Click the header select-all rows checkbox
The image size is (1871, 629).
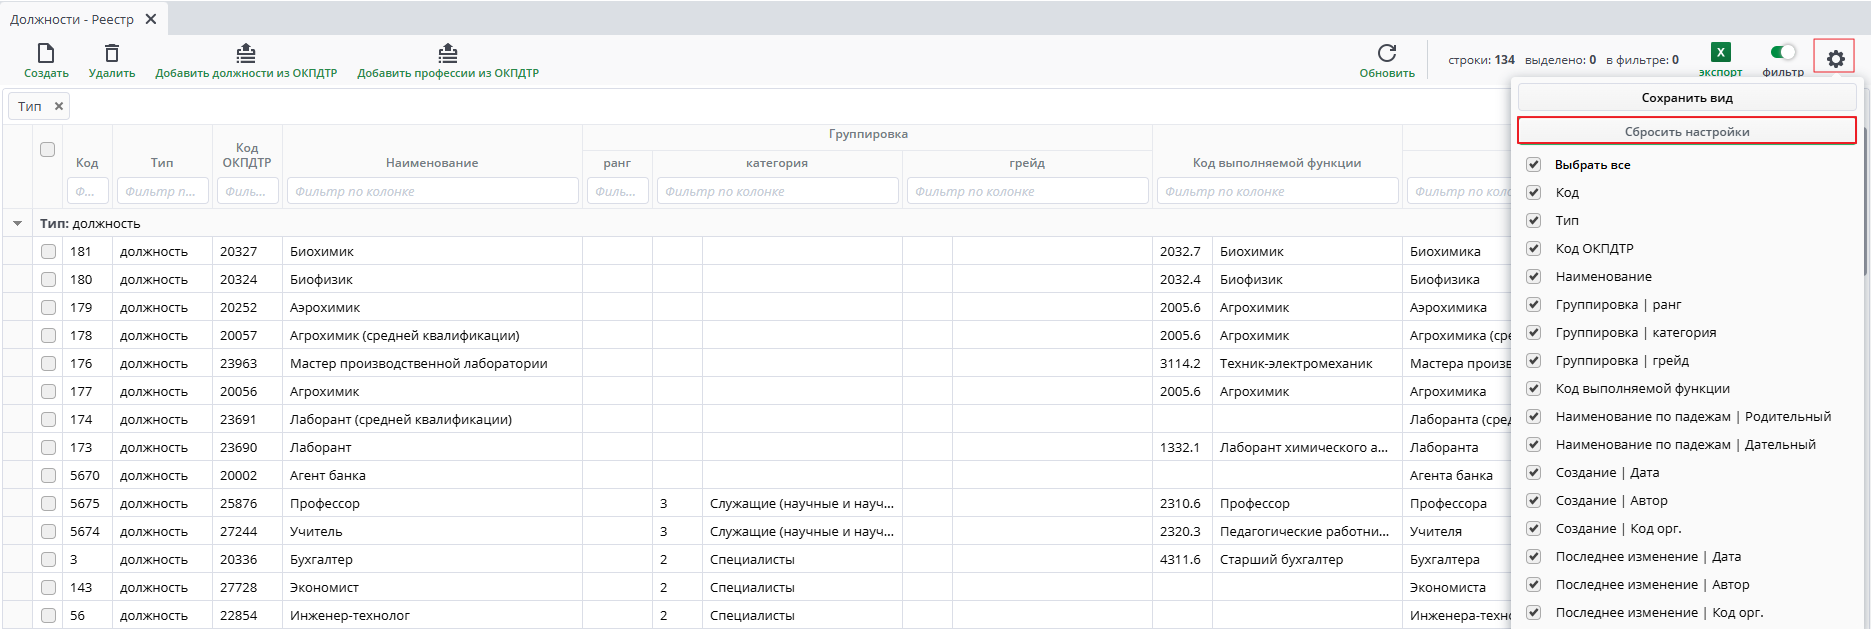47,150
